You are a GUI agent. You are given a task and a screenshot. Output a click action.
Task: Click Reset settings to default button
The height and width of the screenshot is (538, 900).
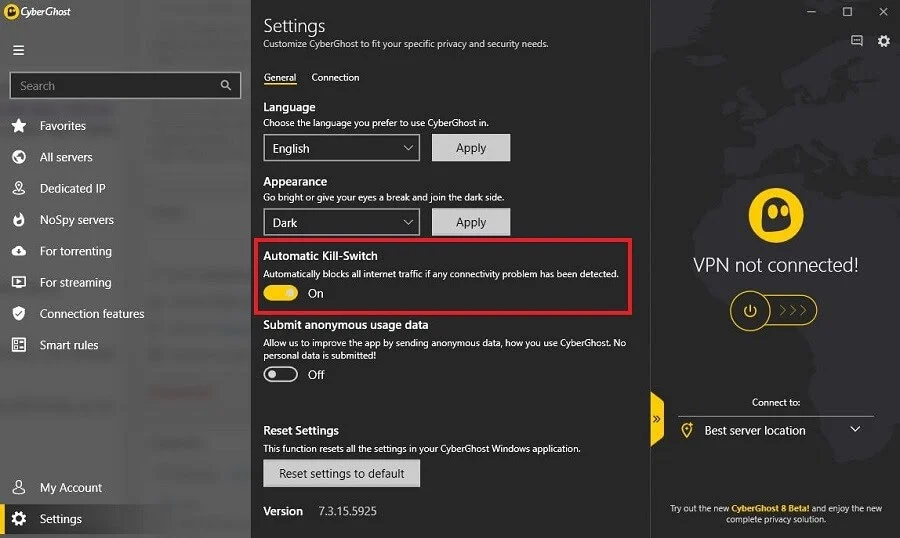pos(342,473)
